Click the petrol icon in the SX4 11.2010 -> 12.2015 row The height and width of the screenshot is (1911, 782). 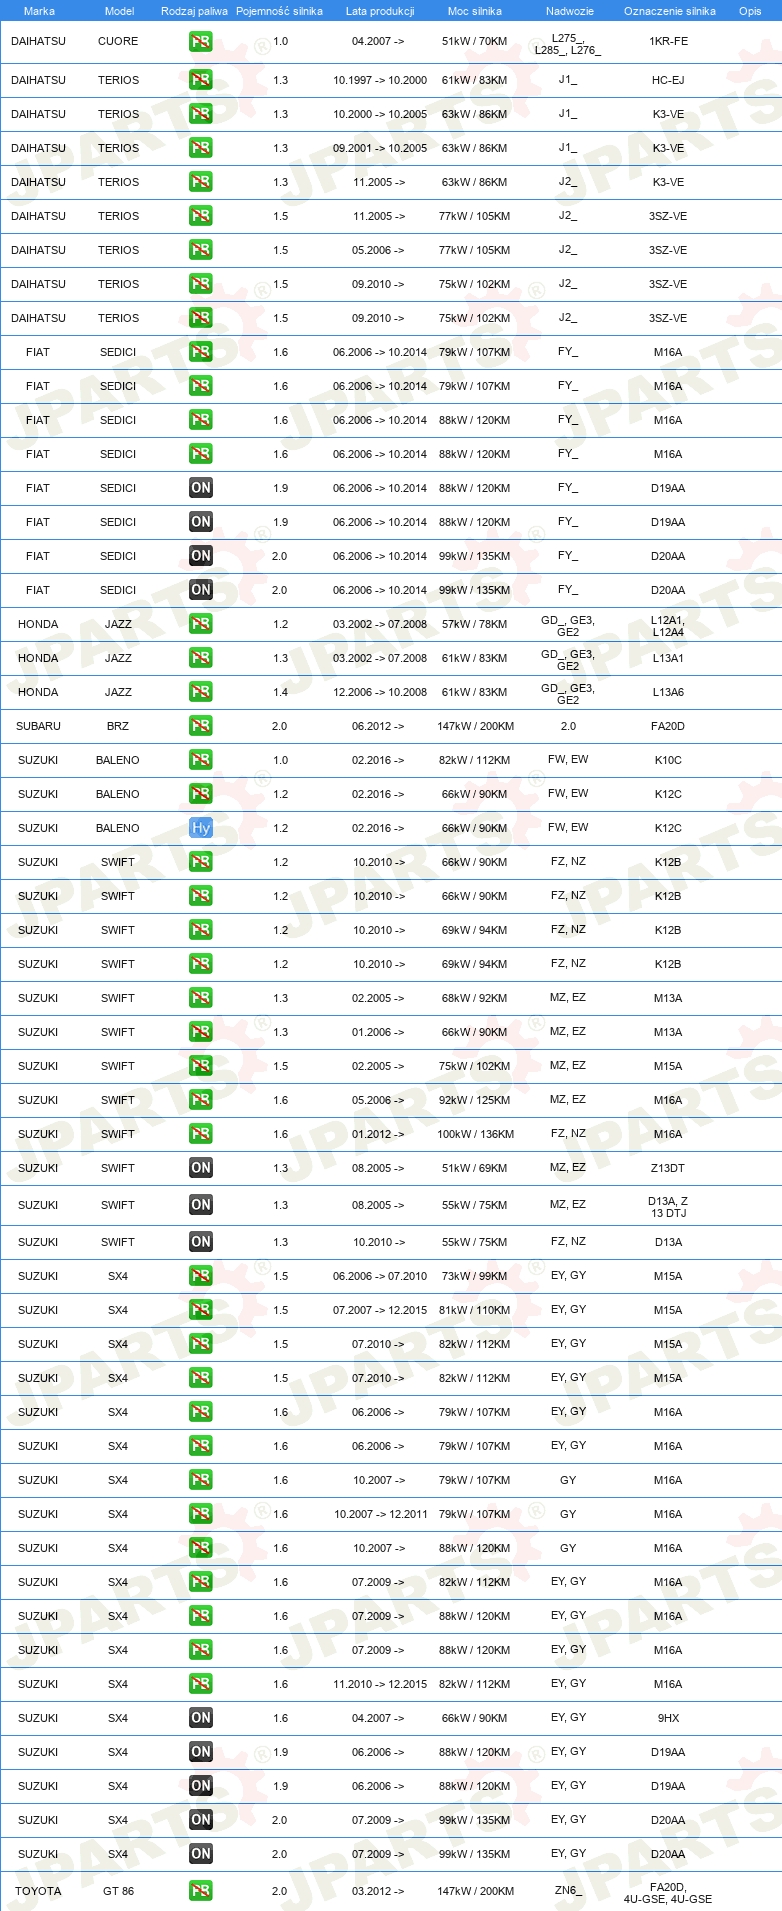[x=201, y=1684]
